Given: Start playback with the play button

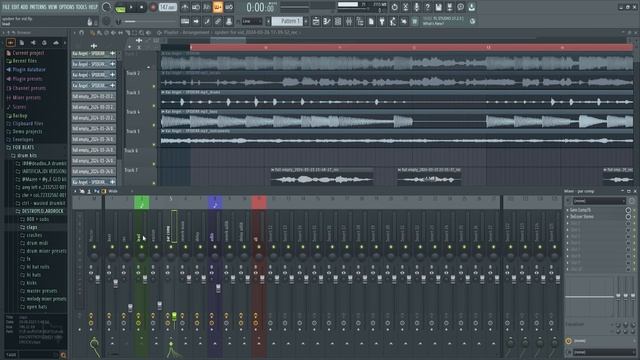Looking at the screenshot, I should coord(131,7).
